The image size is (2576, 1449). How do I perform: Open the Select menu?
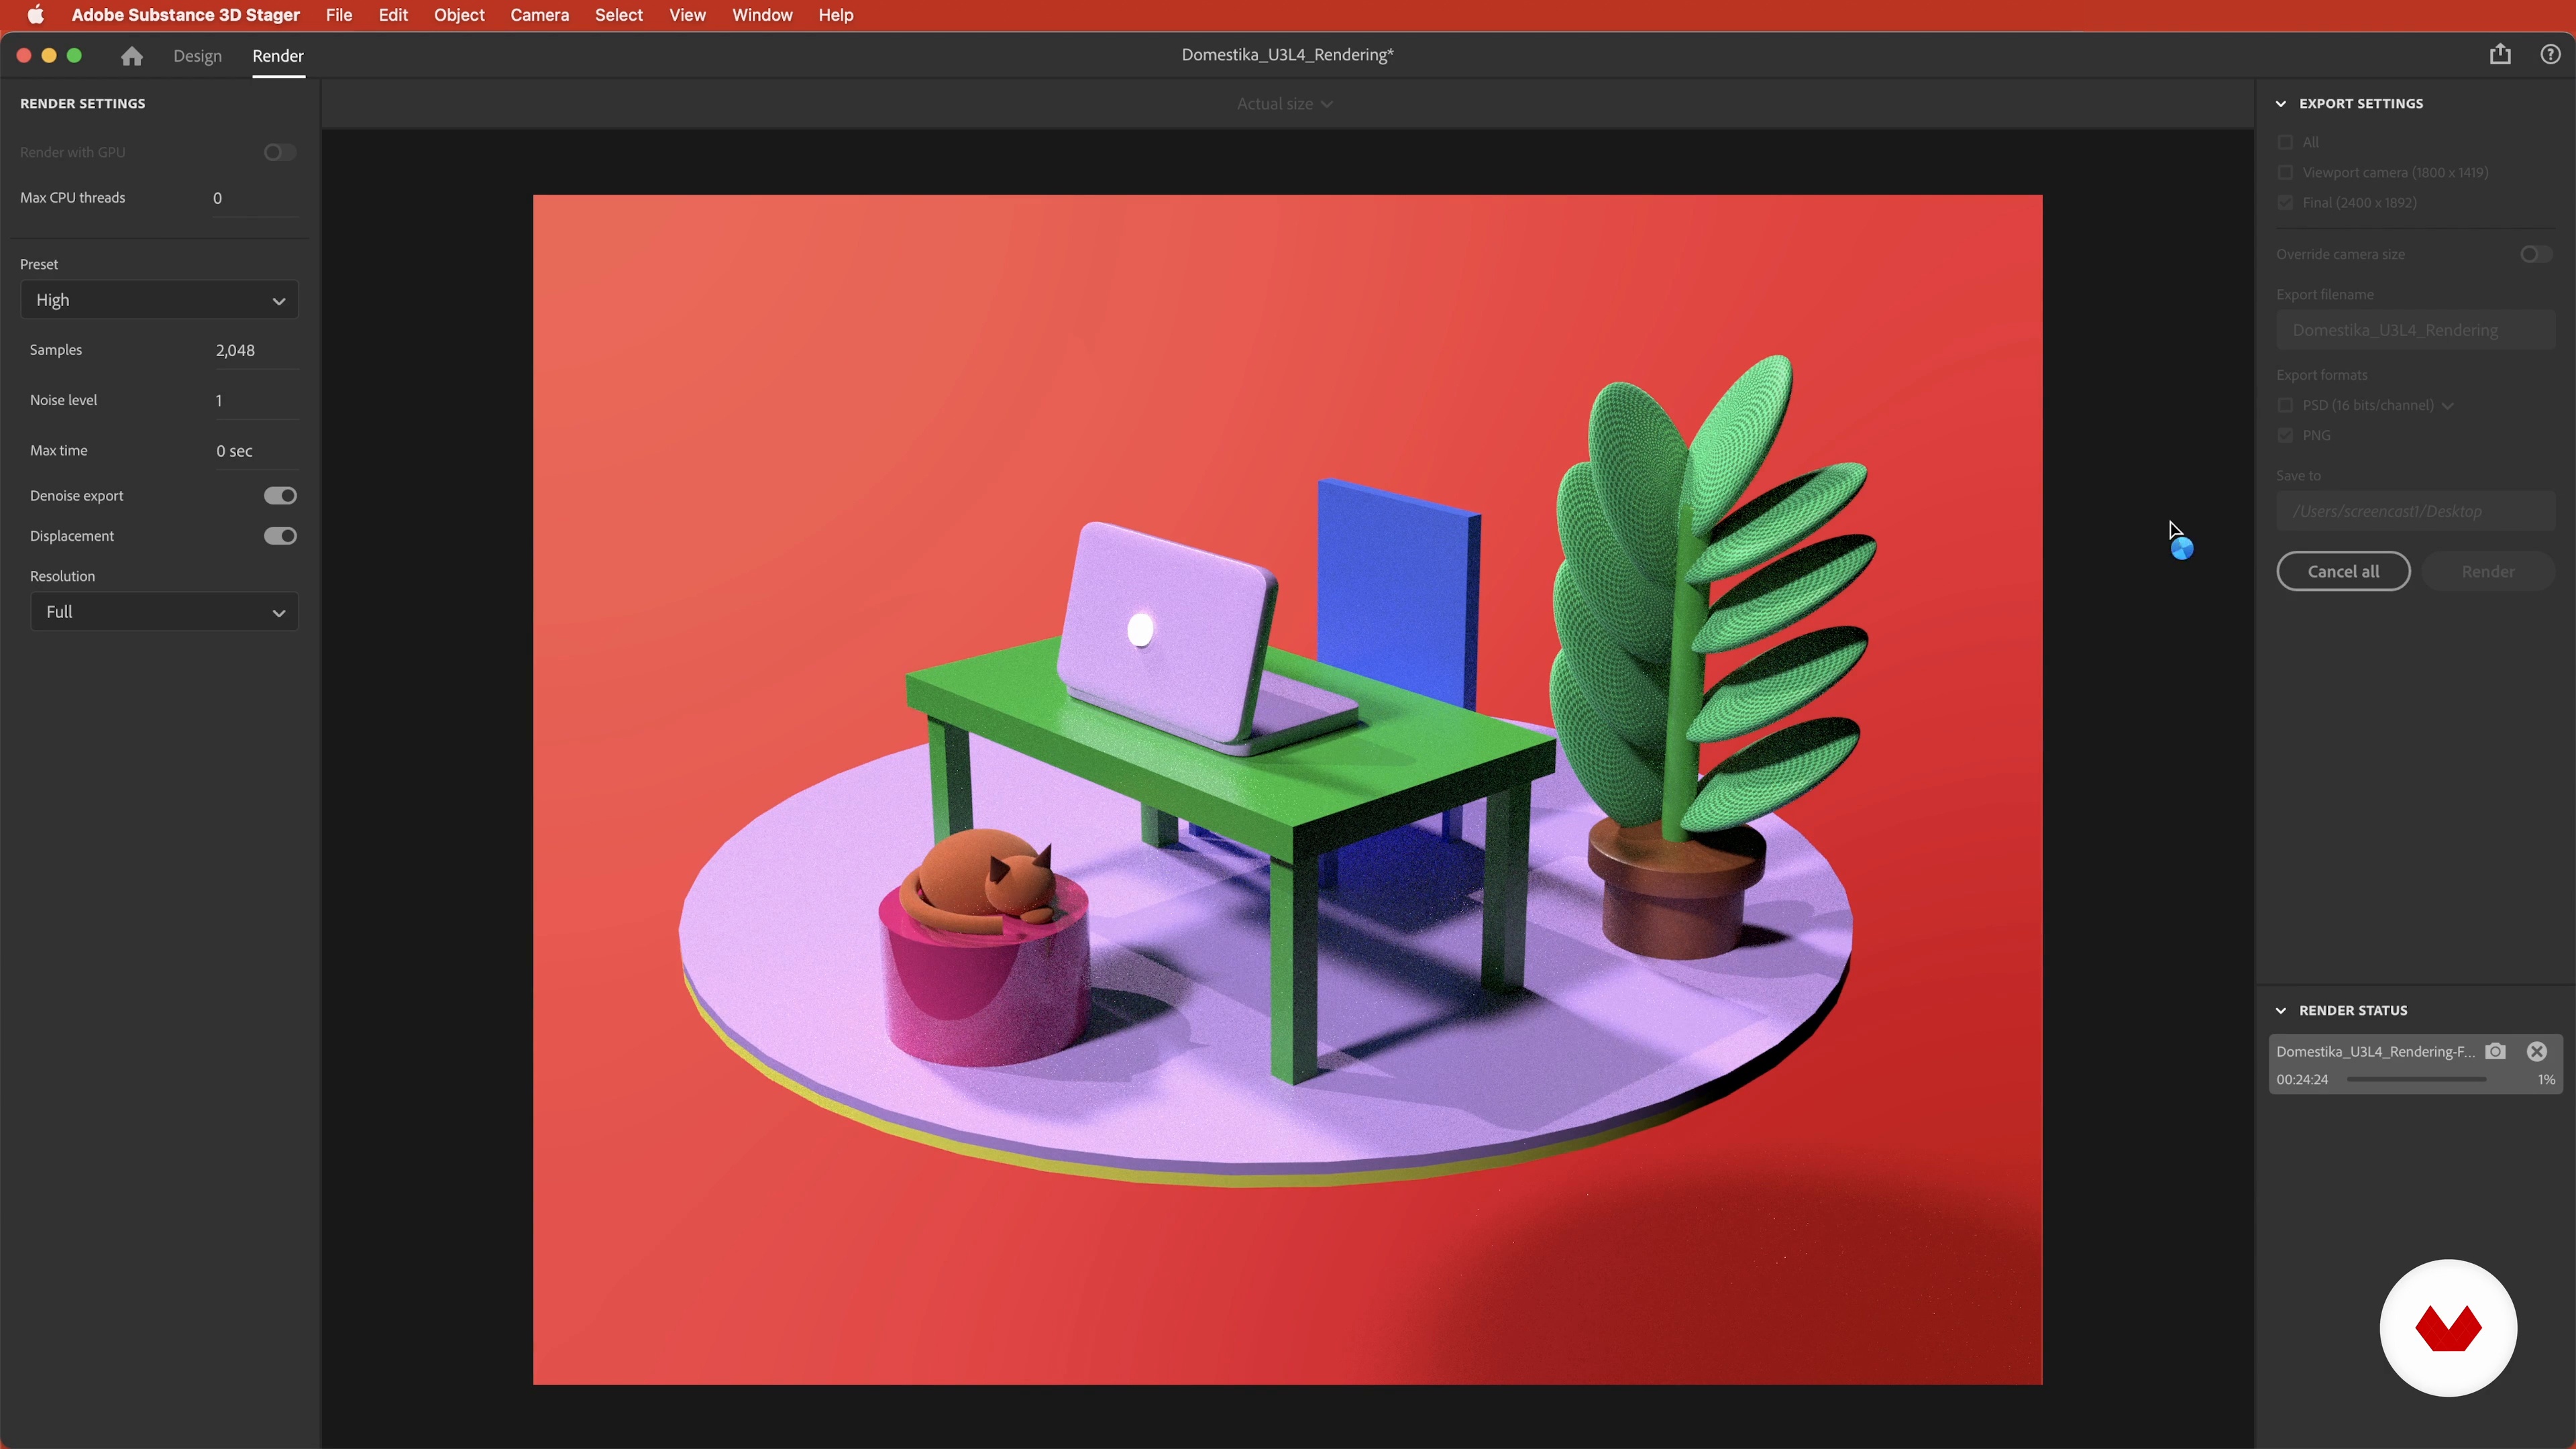[x=619, y=15]
